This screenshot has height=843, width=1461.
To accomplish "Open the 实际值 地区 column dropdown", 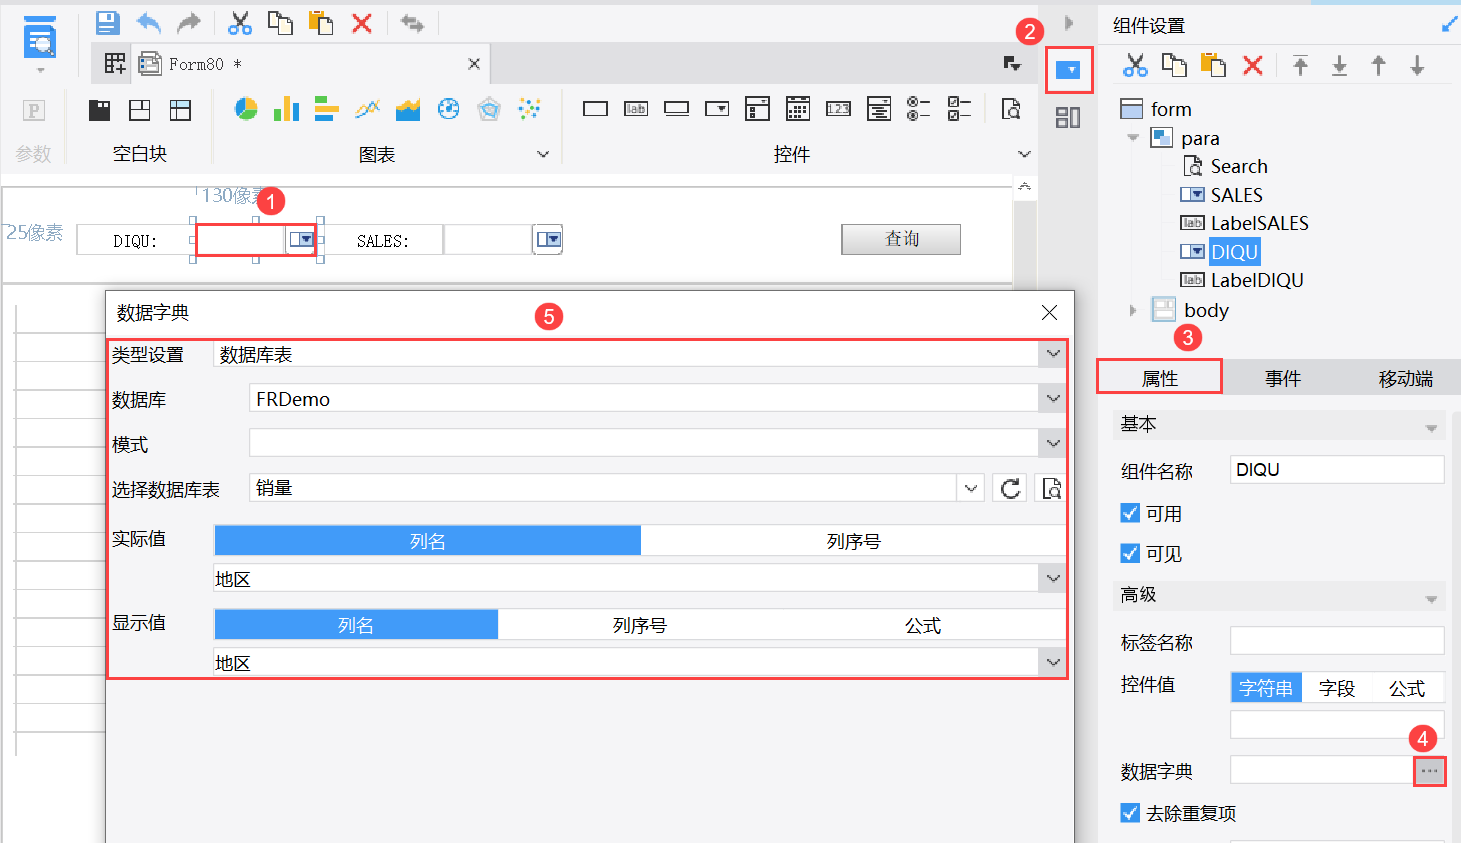I will [x=1053, y=578].
